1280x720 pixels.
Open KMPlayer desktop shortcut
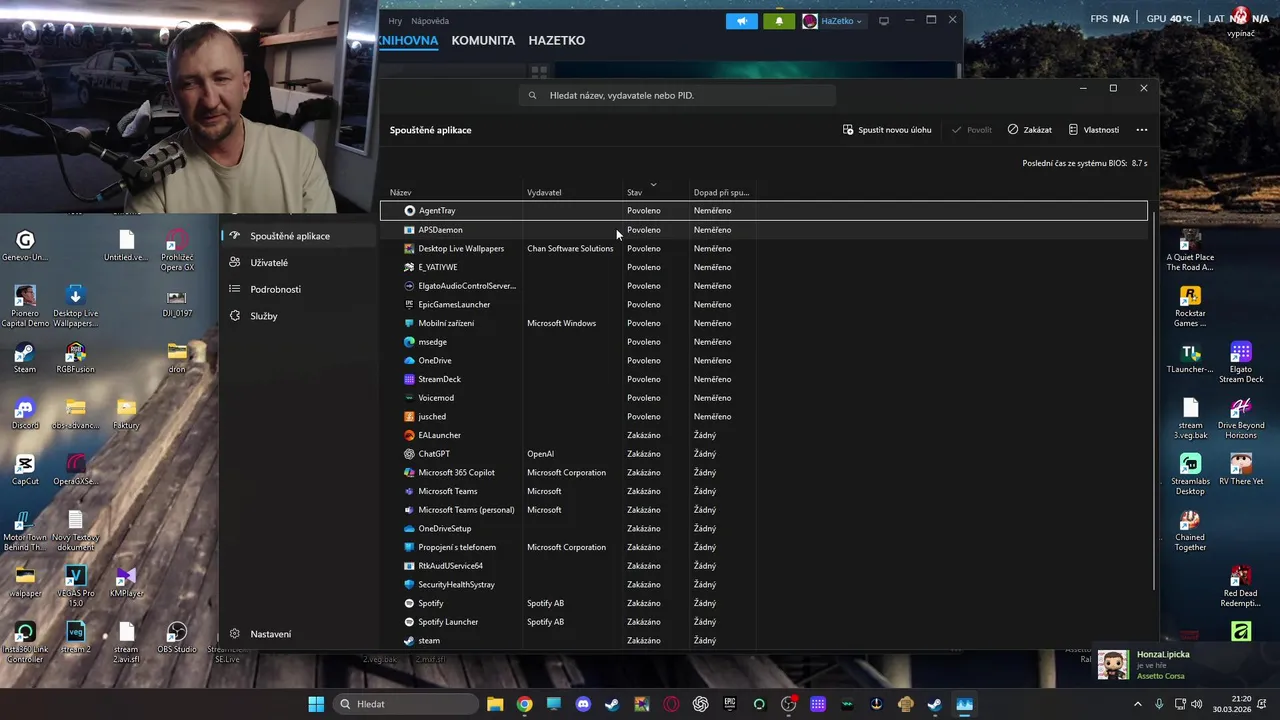[x=126, y=582]
